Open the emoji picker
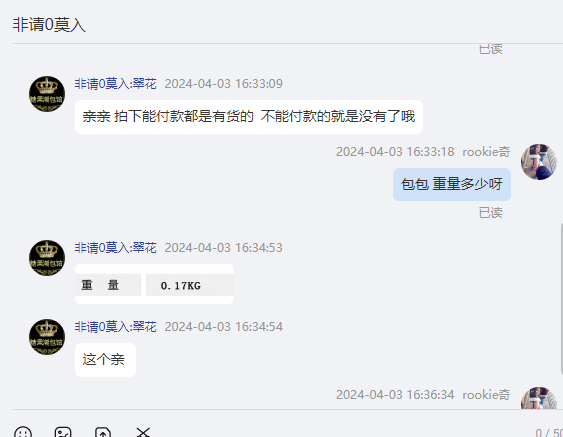 (23, 432)
